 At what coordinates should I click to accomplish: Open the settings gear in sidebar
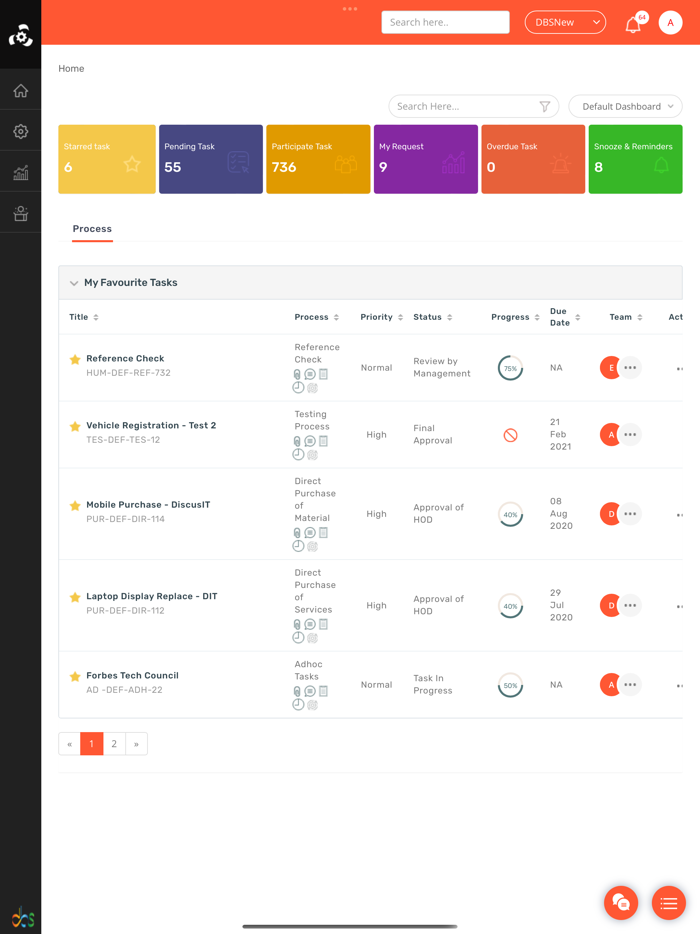21,132
